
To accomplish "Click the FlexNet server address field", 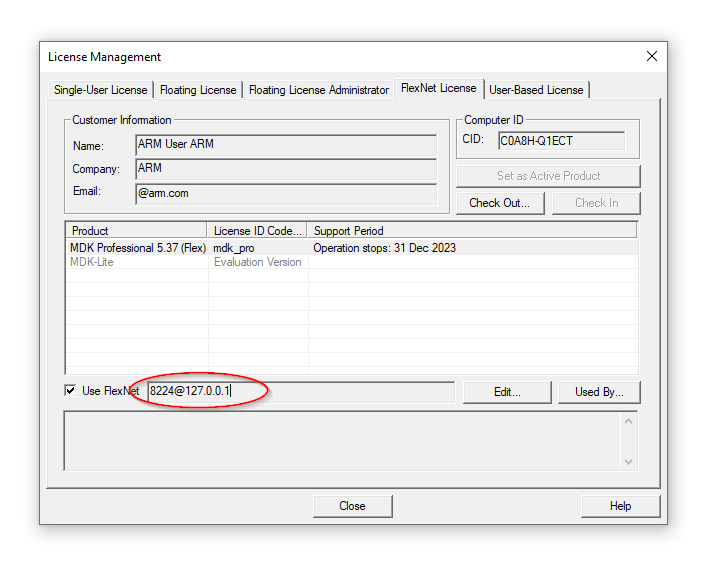I will coord(300,392).
